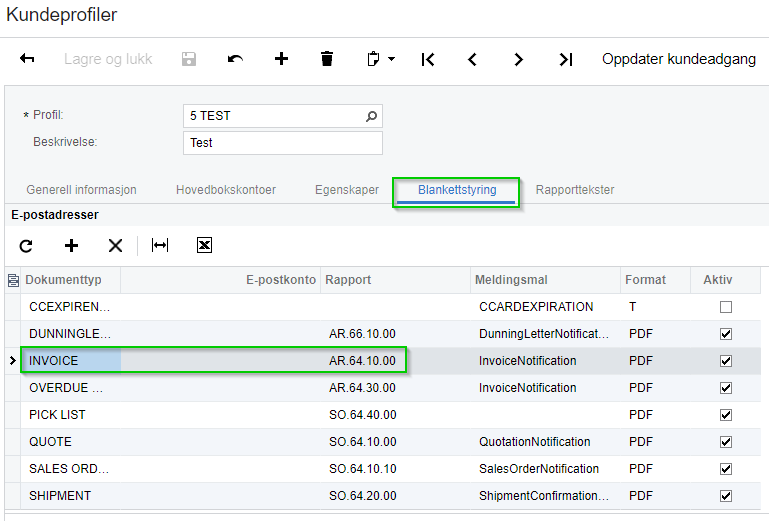Toggle Aktiv checkbox for PICK LIST row
This screenshot has width=769, height=521.
(726, 415)
